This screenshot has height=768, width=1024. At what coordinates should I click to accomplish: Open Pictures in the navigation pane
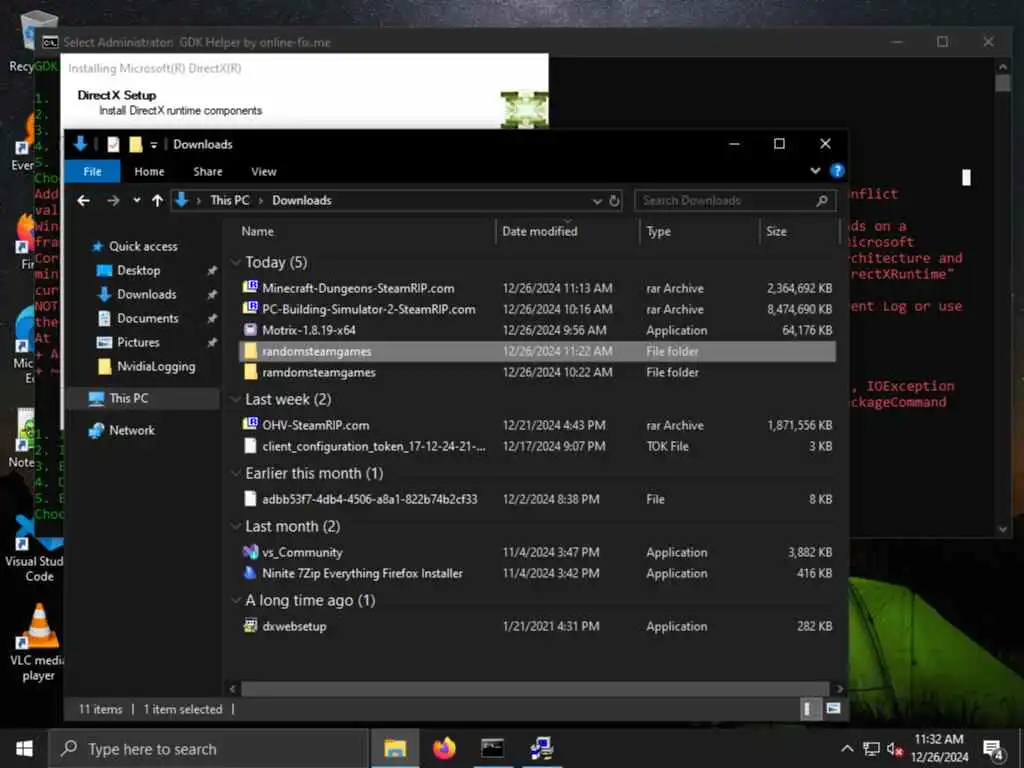click(138, 342)
